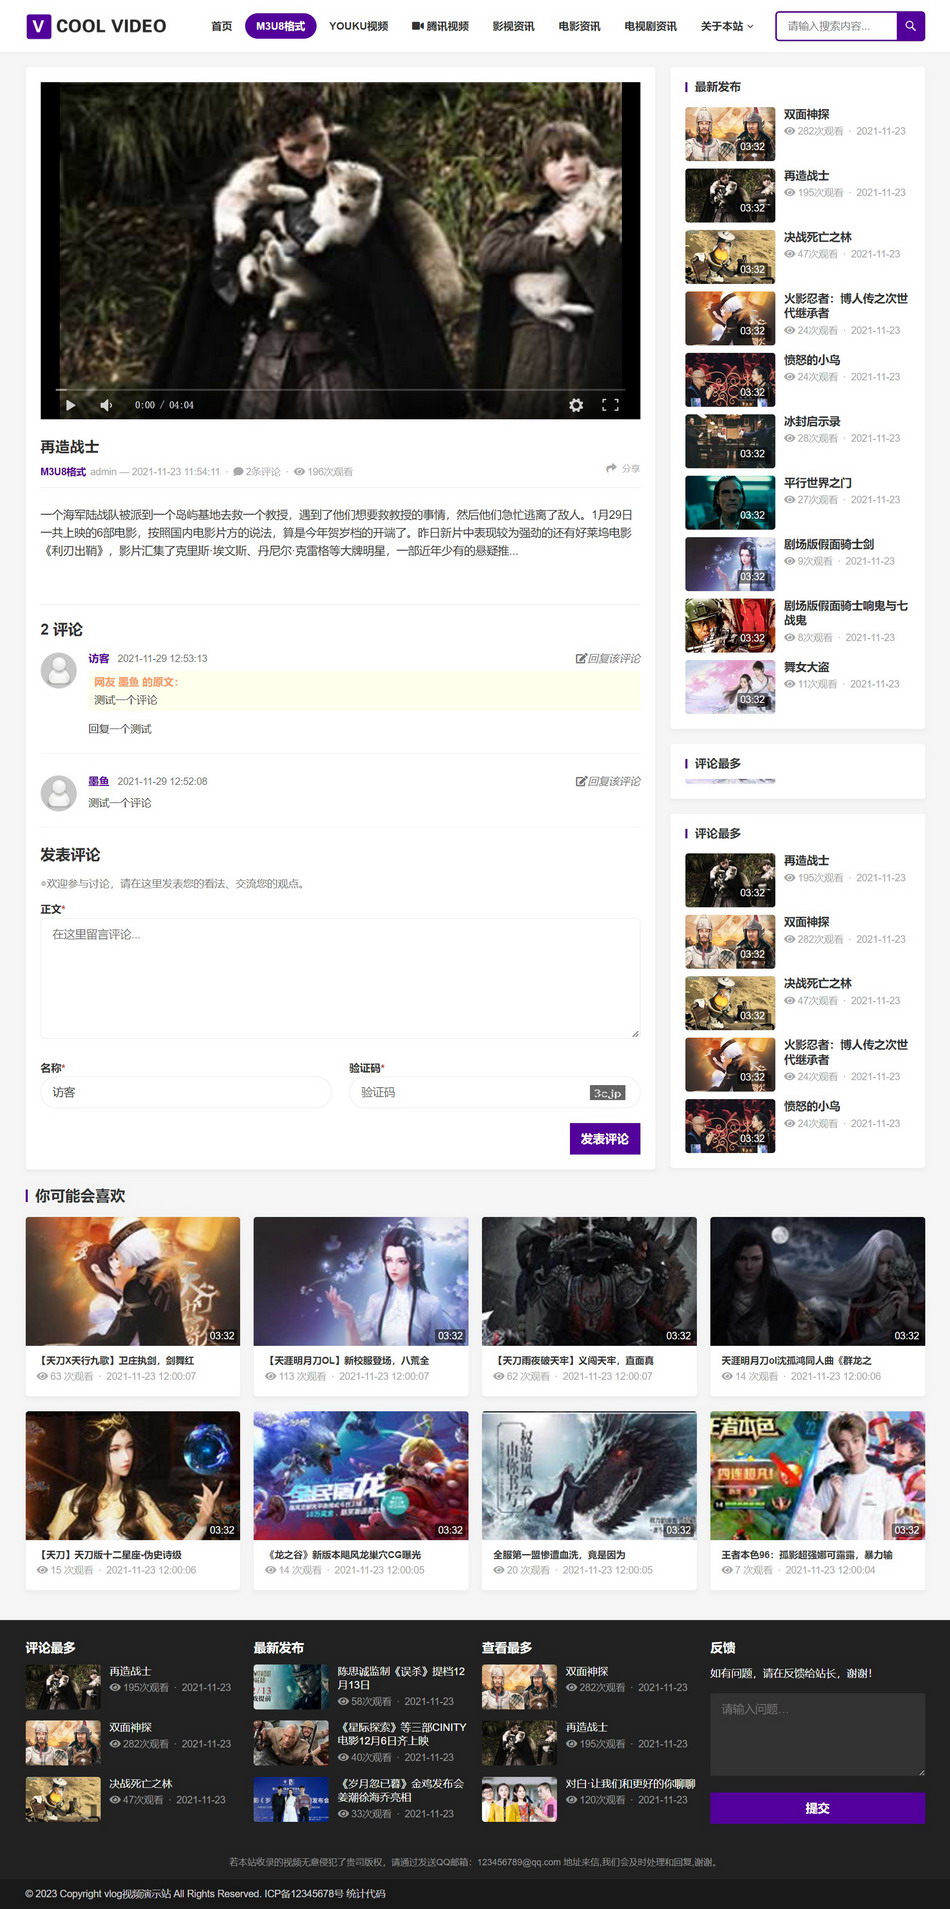Open the 关于本站 dropdown menu
The width and height of the screenshot is (950, 1909).
pos(727,26)
